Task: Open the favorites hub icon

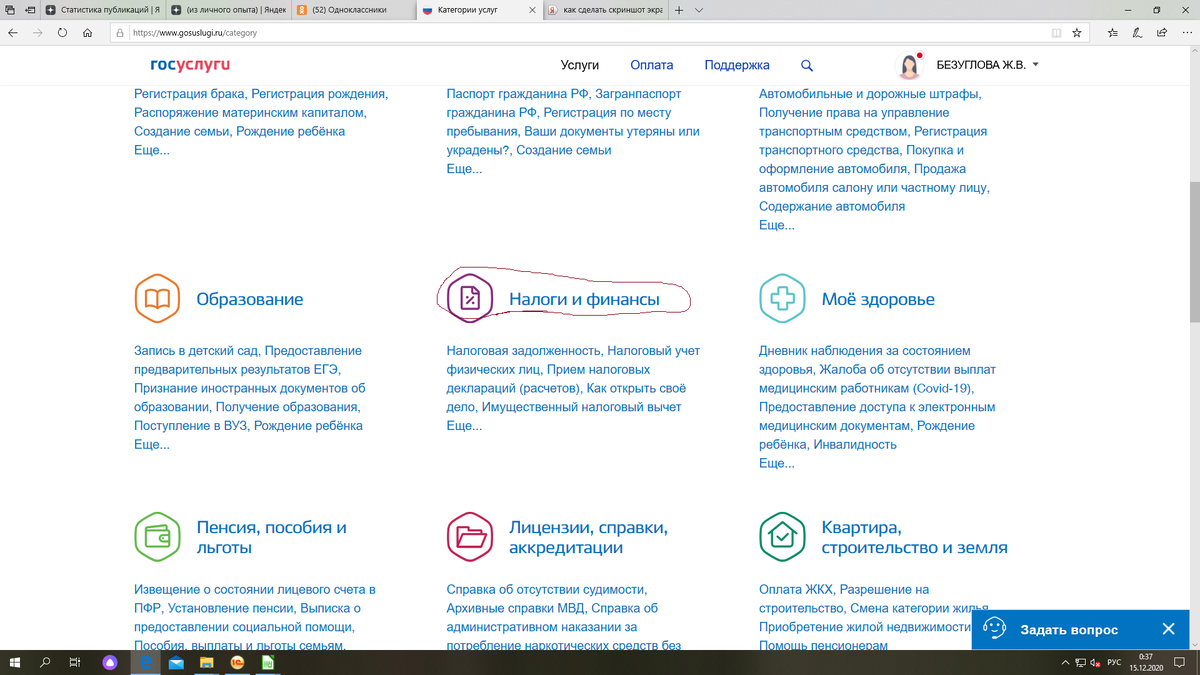Action: pyautogui.click(x=1113, y=32)
